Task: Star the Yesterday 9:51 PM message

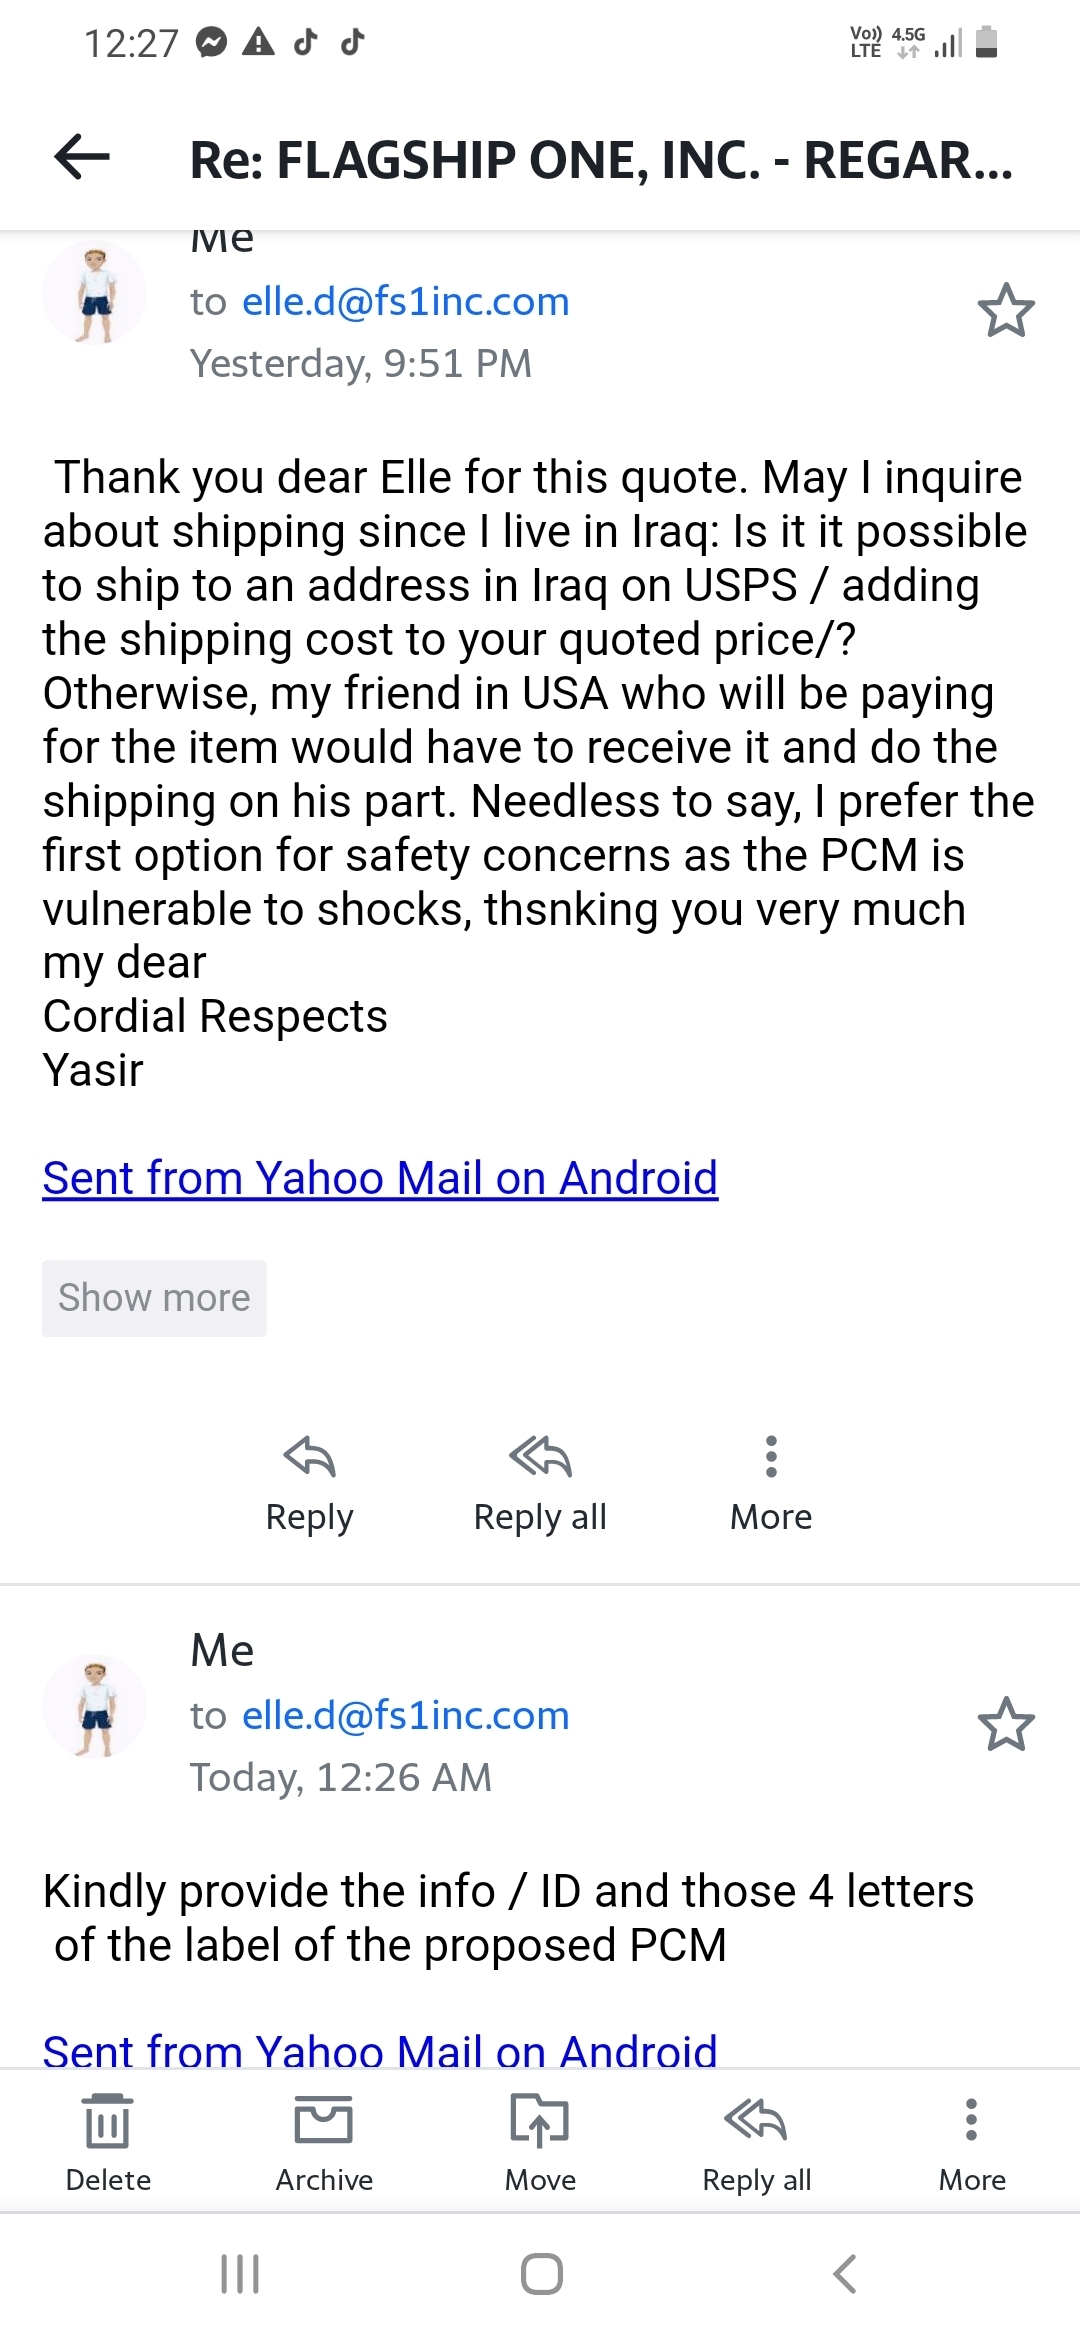Action: coord(1005,311)
